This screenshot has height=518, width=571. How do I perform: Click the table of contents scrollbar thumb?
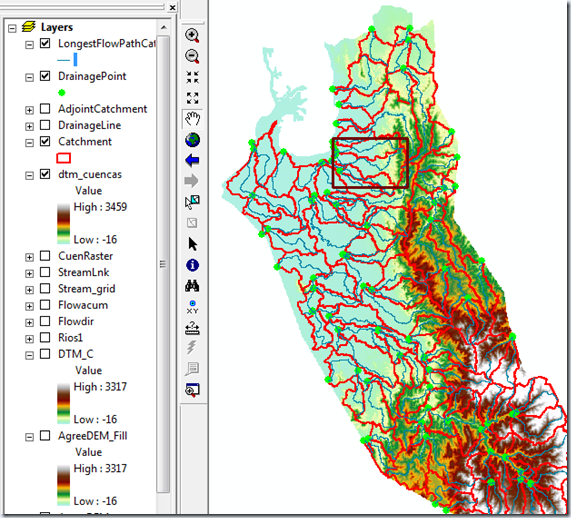pyautogui.click(x=164, y=263)
